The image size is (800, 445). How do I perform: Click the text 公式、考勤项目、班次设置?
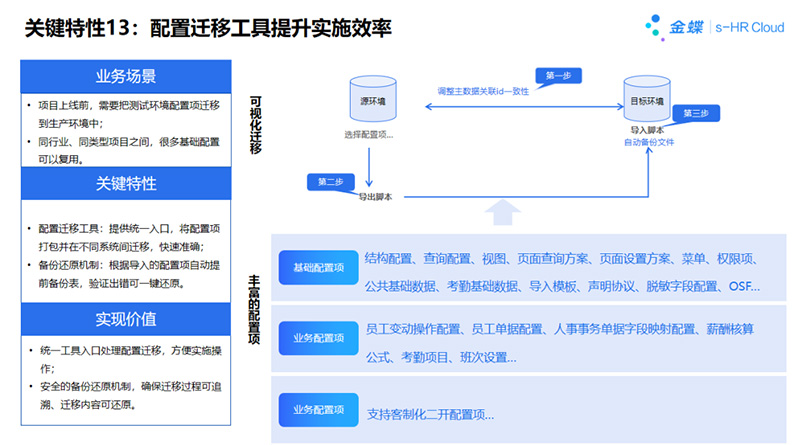(441, 358)
